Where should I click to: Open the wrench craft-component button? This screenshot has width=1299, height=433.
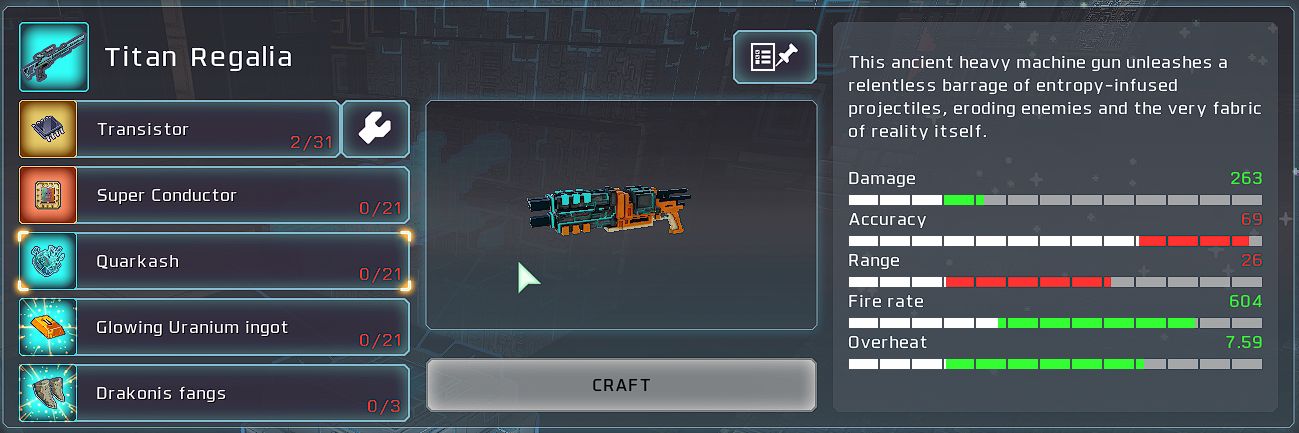point(375,129)
